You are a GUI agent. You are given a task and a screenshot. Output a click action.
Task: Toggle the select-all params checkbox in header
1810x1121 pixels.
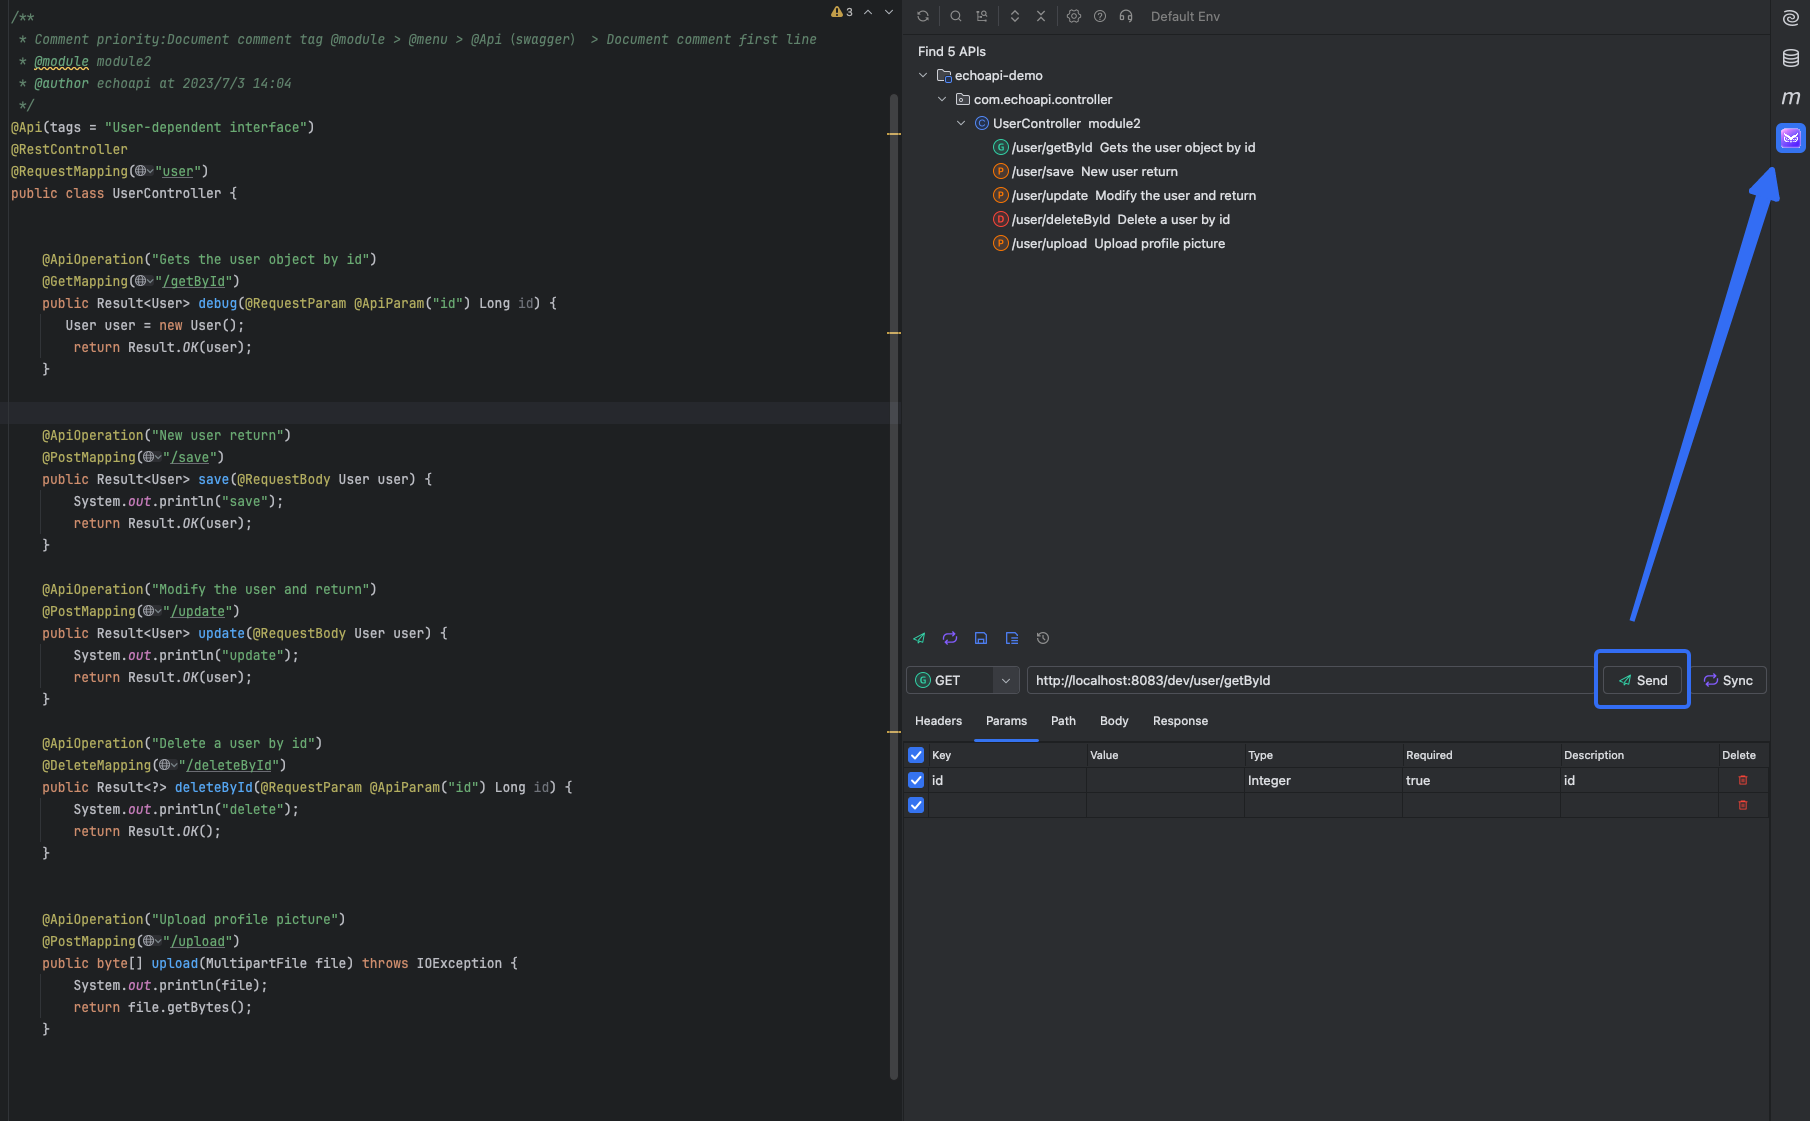coord(916,755)
